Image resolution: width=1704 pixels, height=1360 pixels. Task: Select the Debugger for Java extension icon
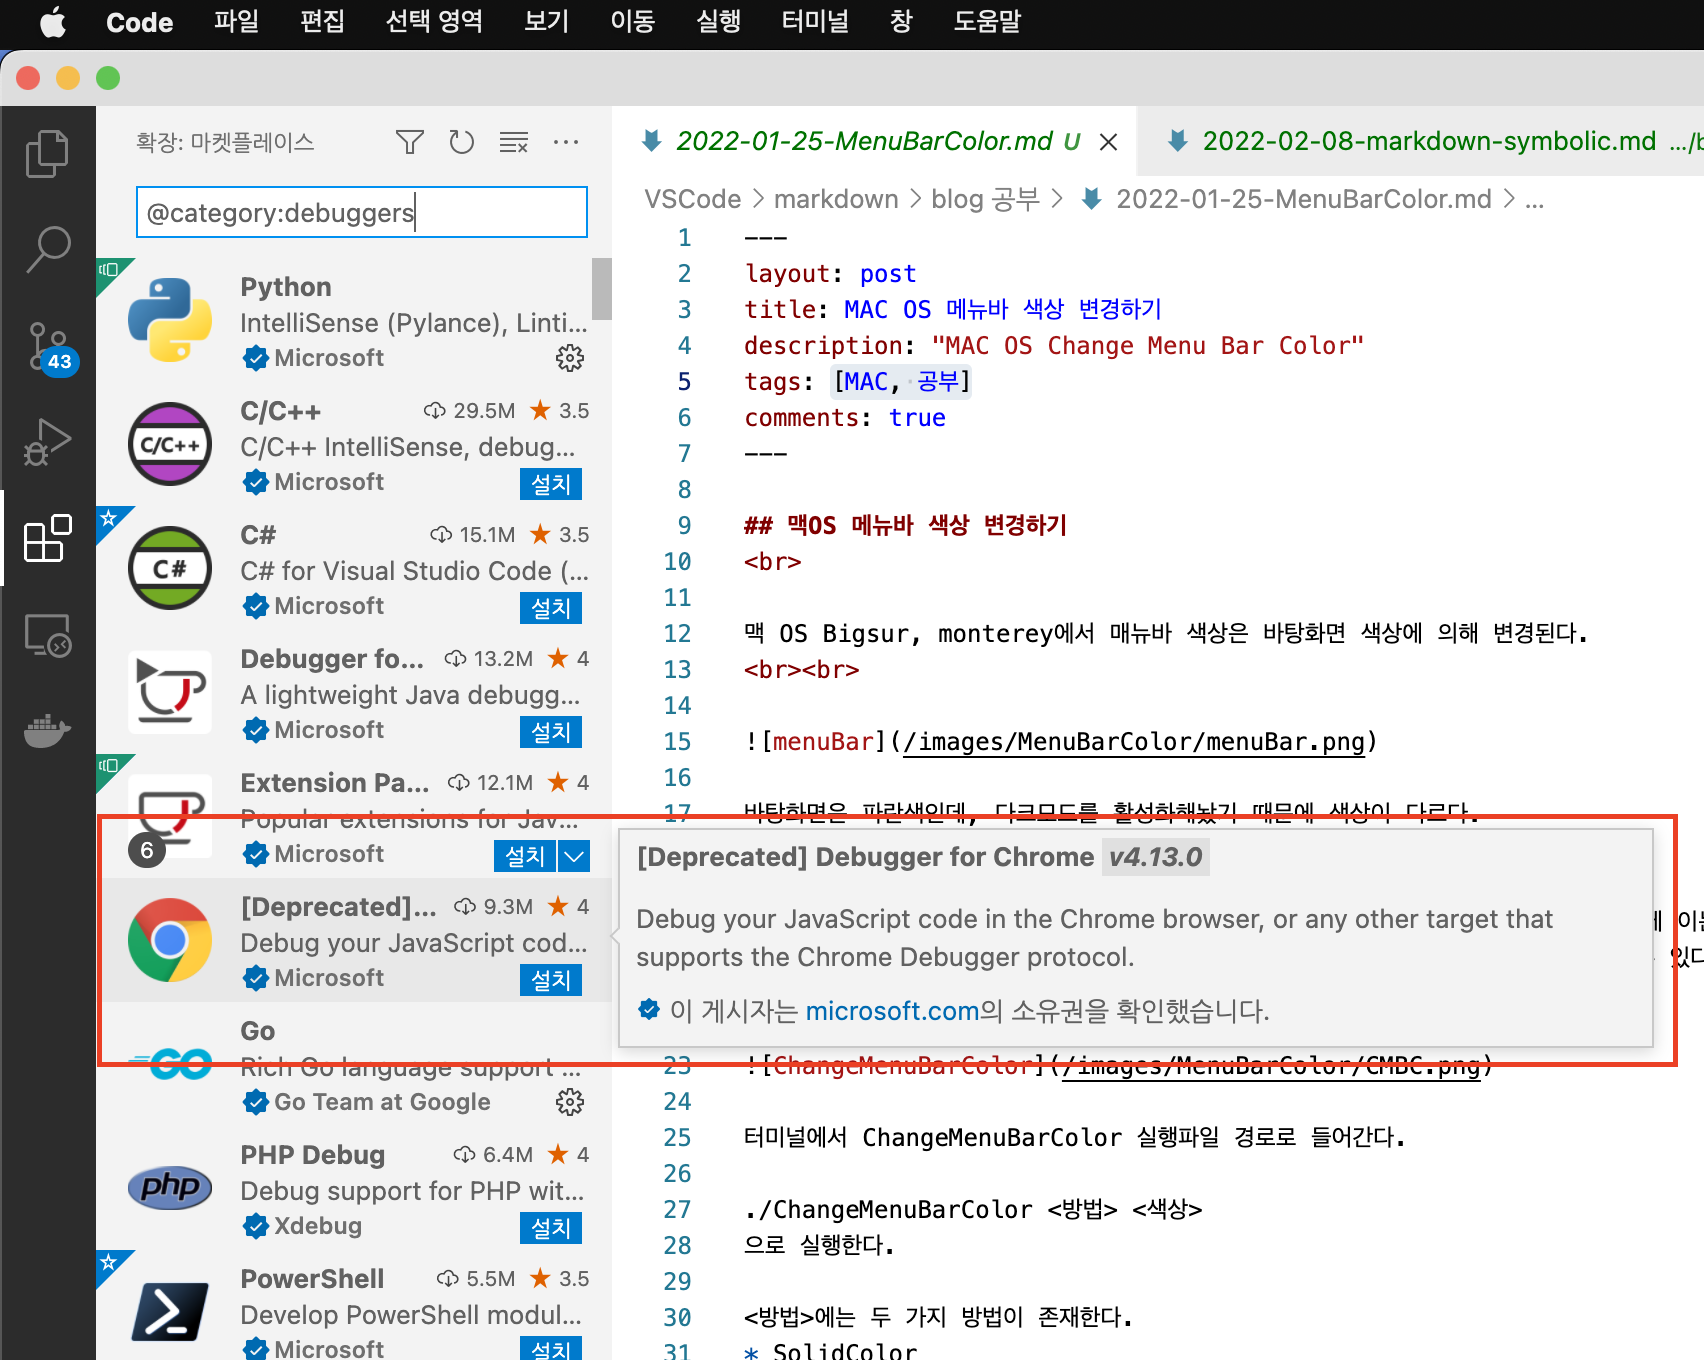pos(170,692)
